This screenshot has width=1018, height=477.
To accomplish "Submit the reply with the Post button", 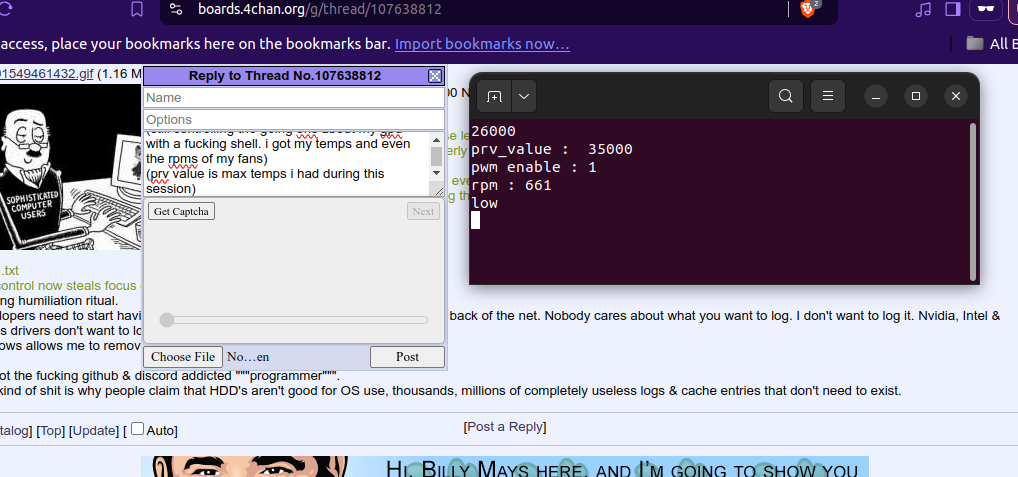I will coord(407,357).
